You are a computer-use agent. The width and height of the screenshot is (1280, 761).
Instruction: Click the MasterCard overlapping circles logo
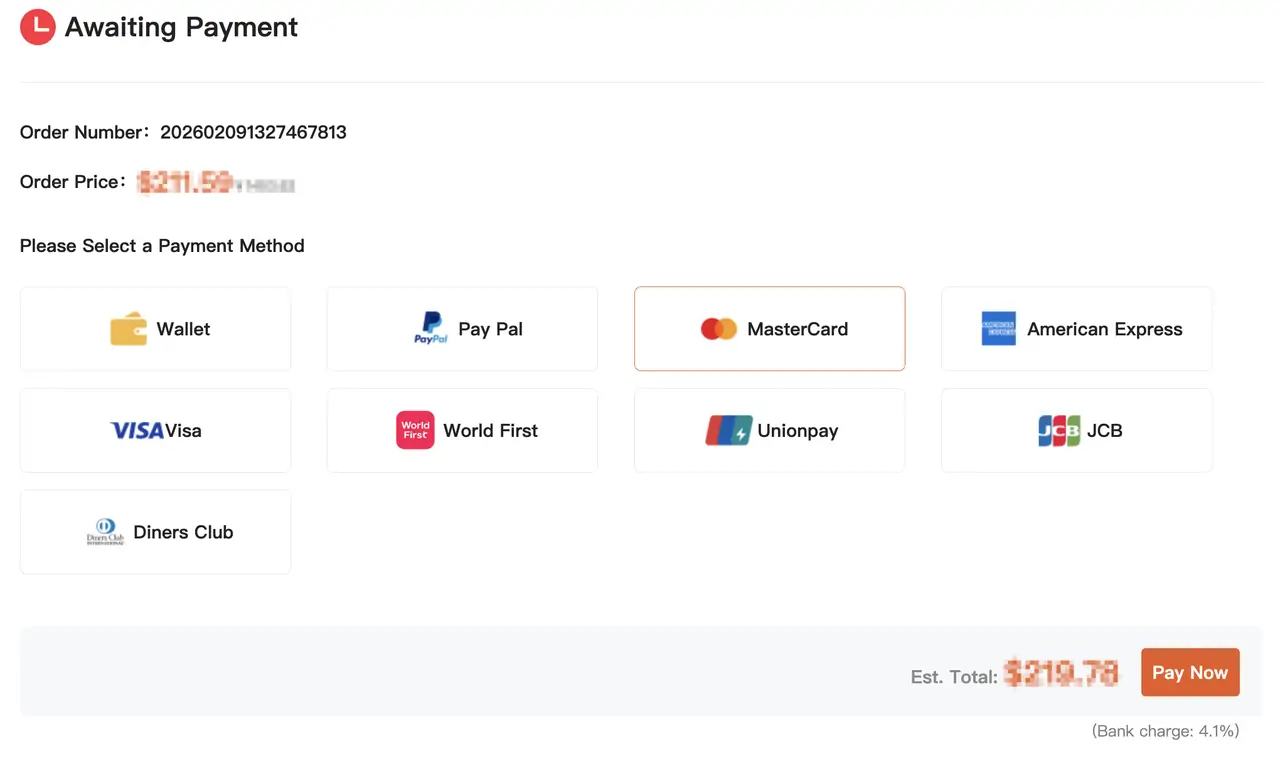coord(718,329)
